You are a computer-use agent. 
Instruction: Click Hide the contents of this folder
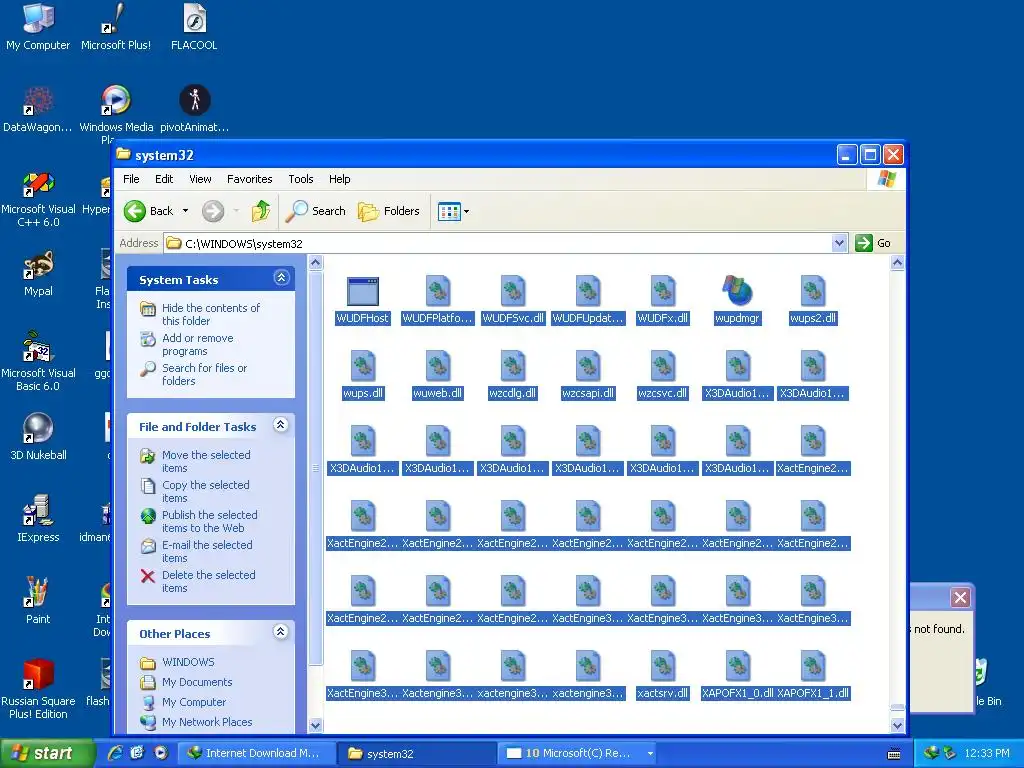(x=210, y=314)
